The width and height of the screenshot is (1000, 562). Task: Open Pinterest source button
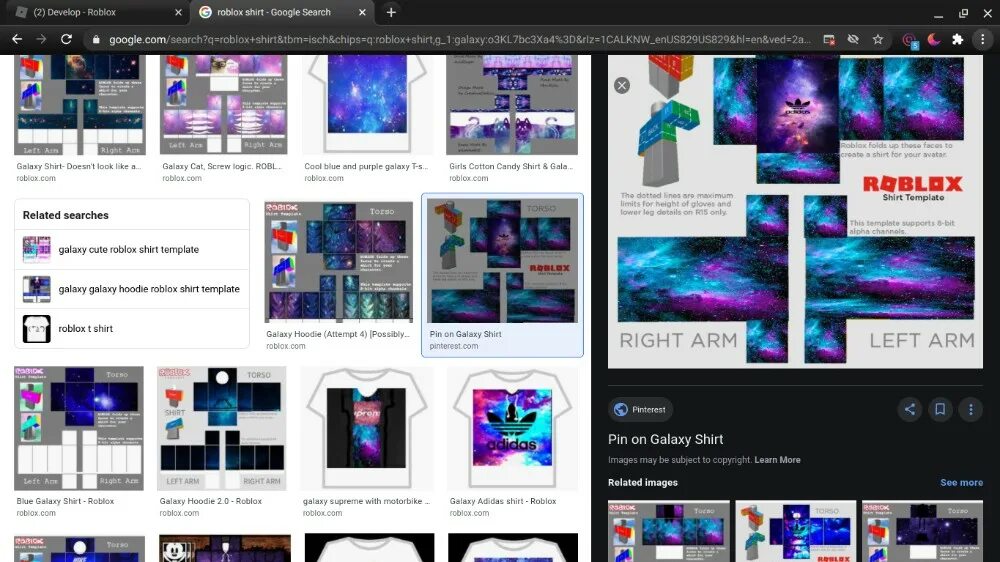tap(640, 410)
